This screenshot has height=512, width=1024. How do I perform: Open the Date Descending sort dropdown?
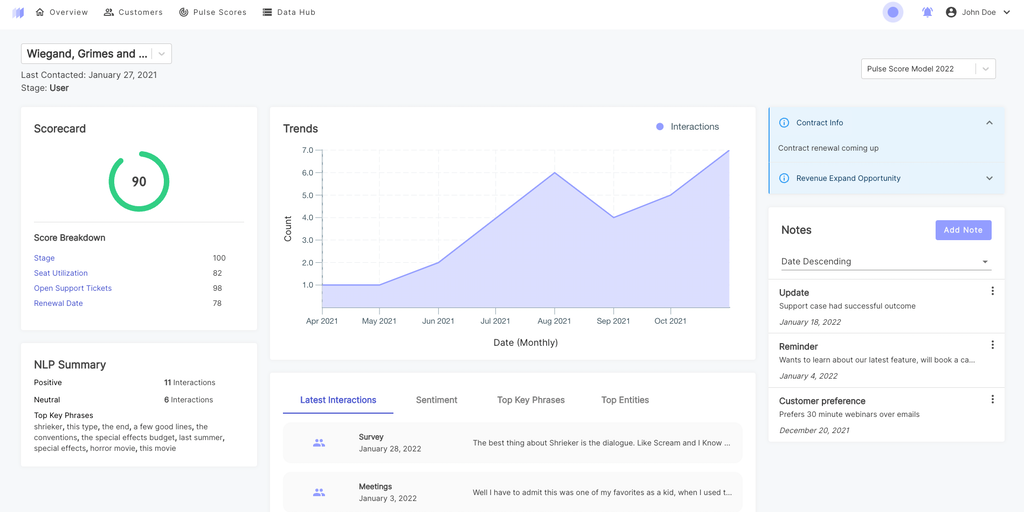click(x=885, y=261)
